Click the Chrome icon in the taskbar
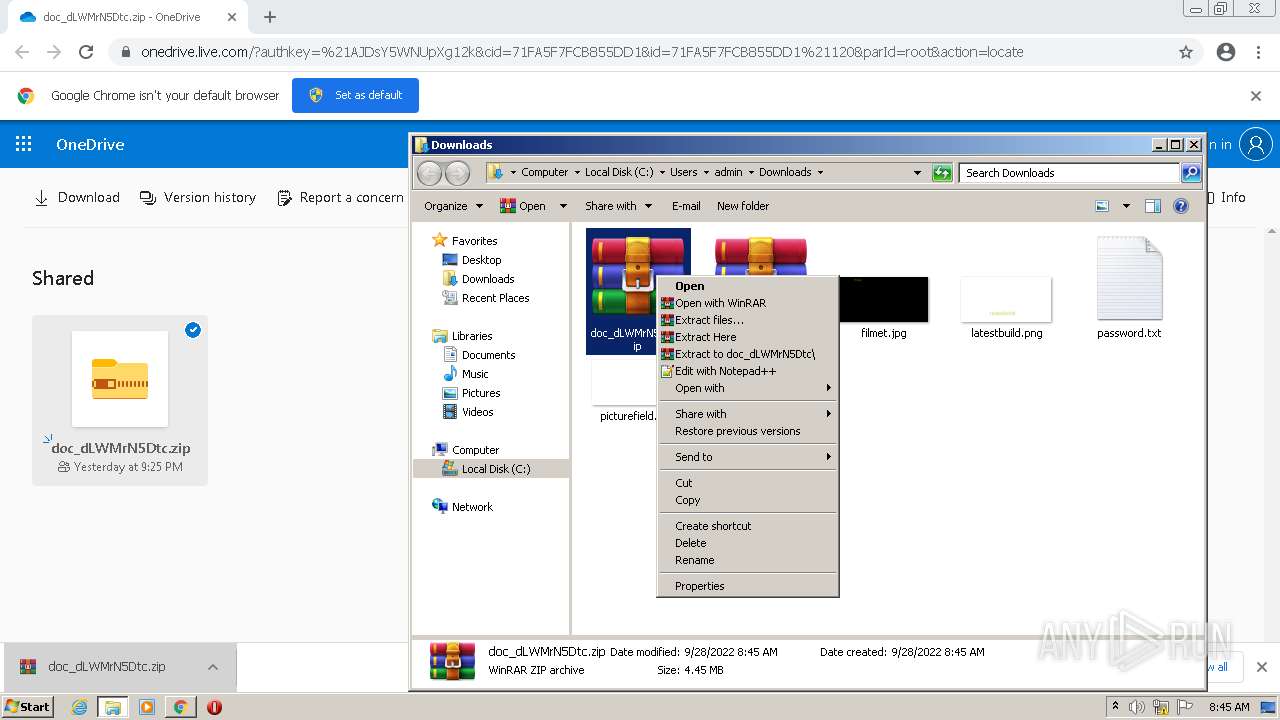Screen dimensions: 1280x720 (x=180, y=707)
